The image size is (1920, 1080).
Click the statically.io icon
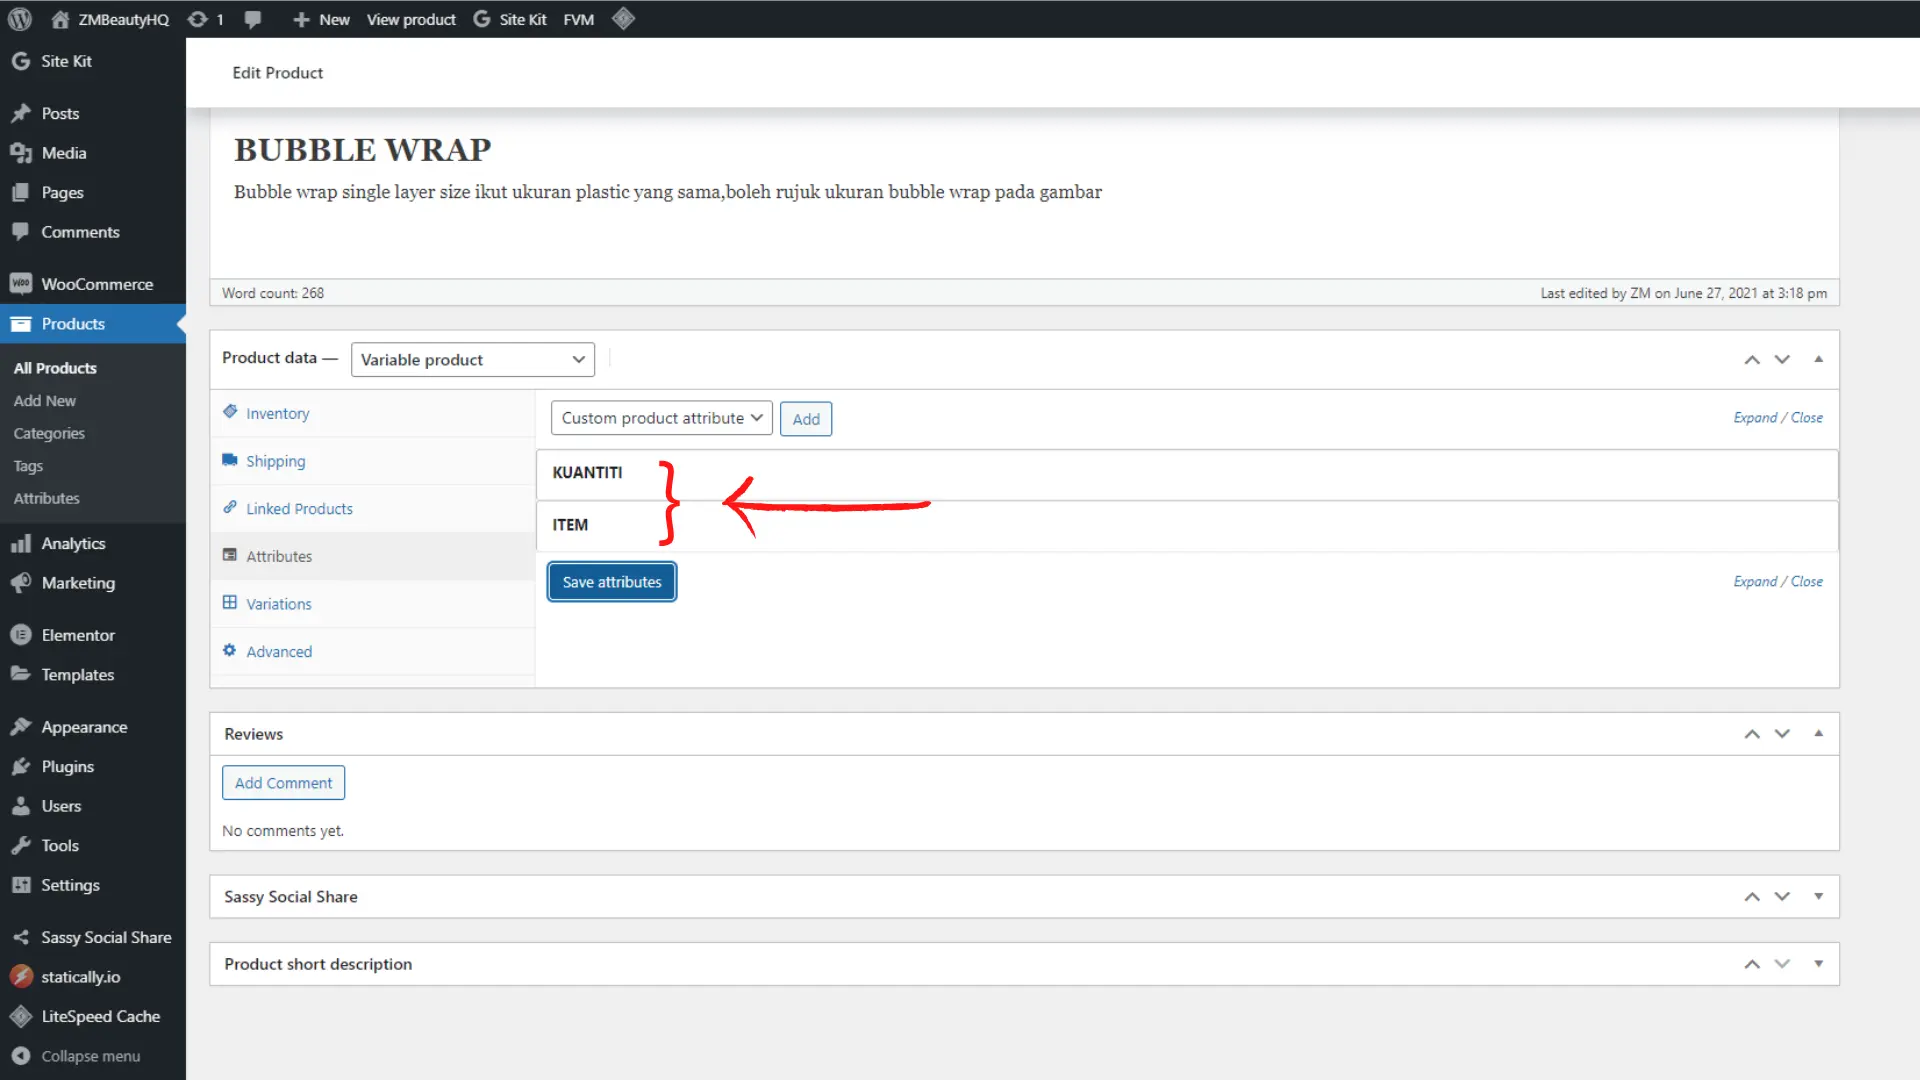(20, 977)
